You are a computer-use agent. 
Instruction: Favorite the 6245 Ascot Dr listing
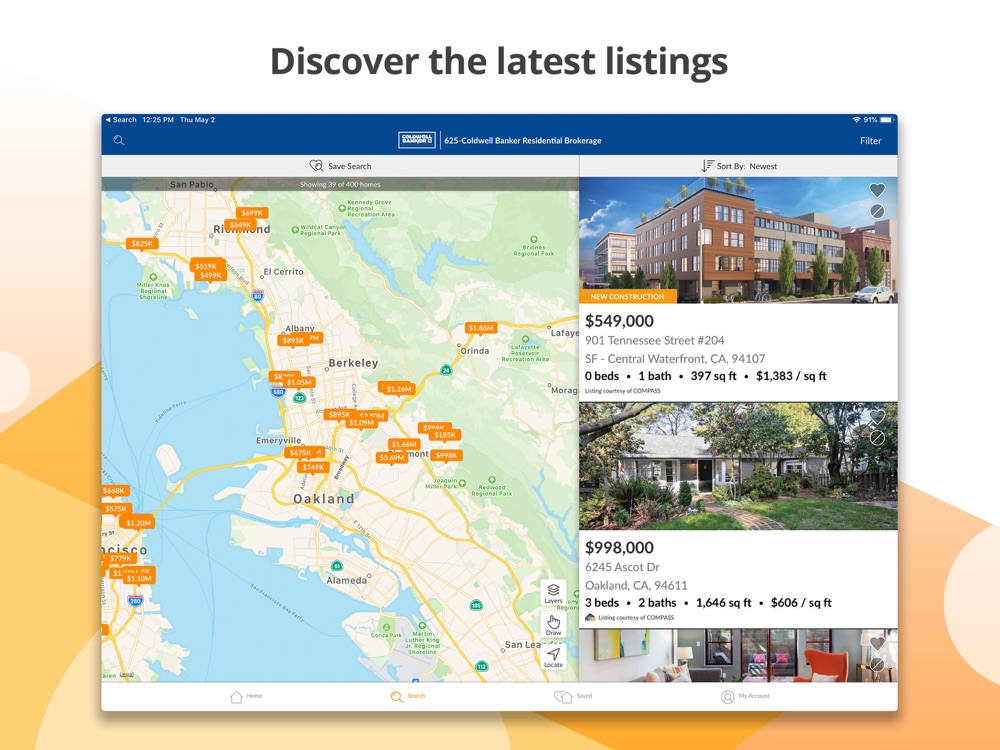tap(877, 416)
